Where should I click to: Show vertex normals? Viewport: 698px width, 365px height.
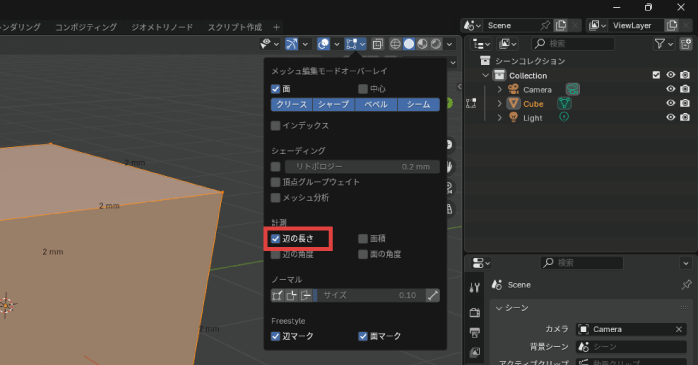coord(277,295)
